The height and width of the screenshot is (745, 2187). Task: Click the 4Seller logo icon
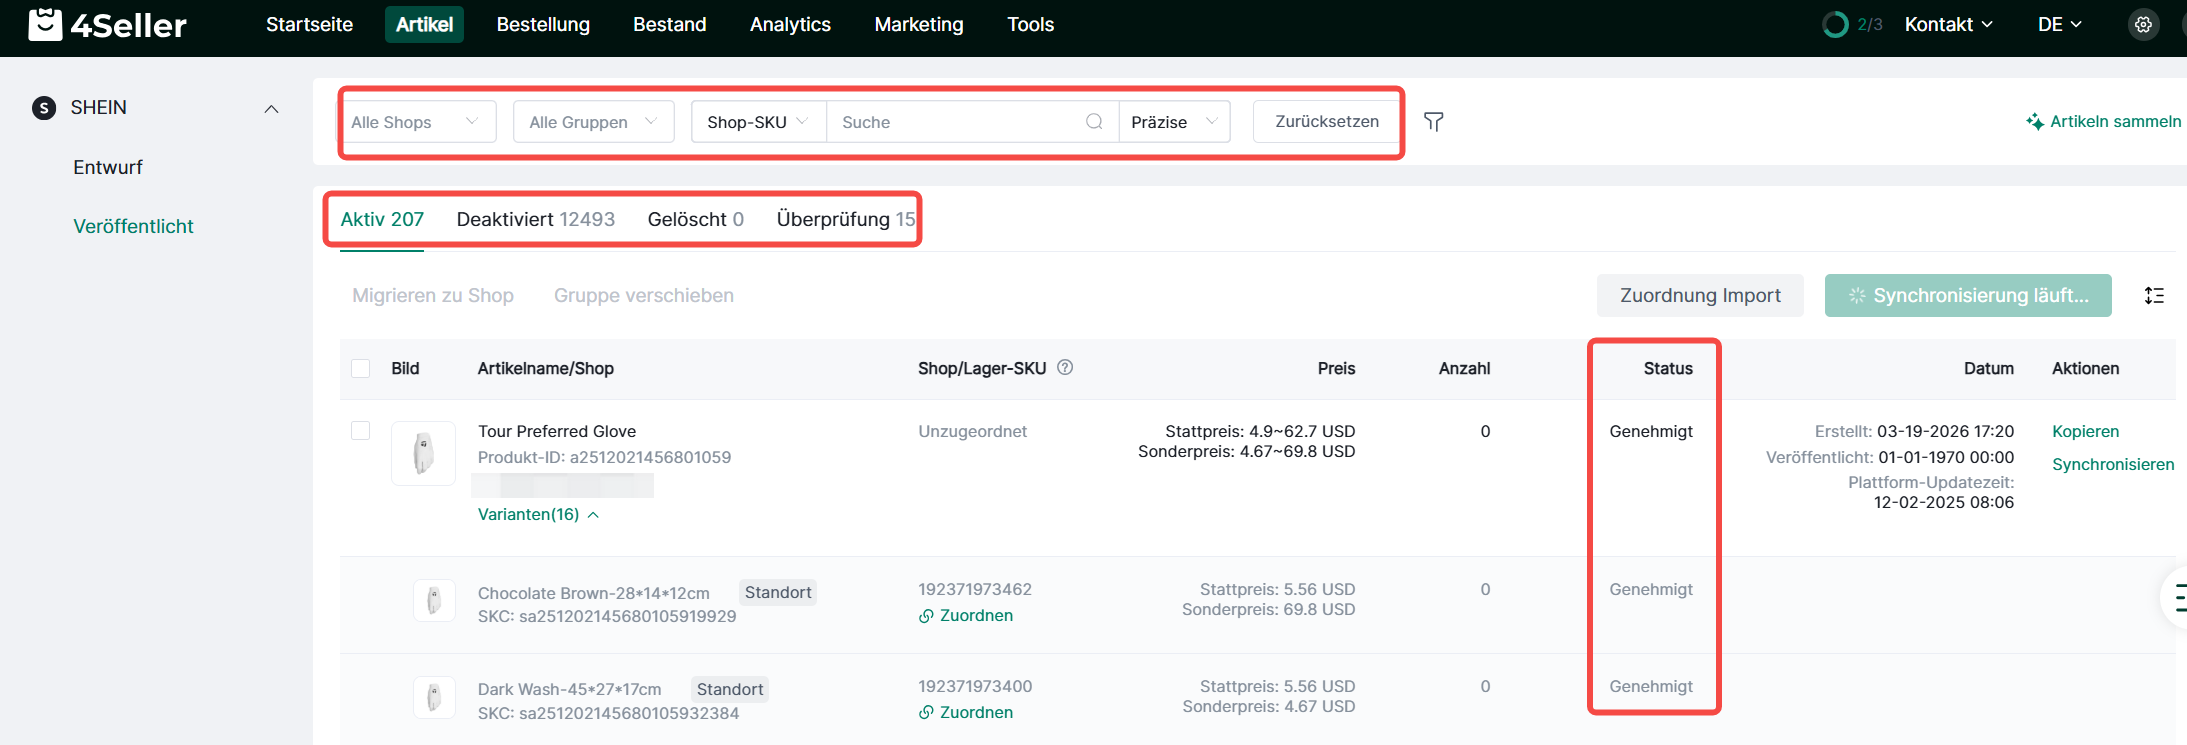[x=45, y=24]
